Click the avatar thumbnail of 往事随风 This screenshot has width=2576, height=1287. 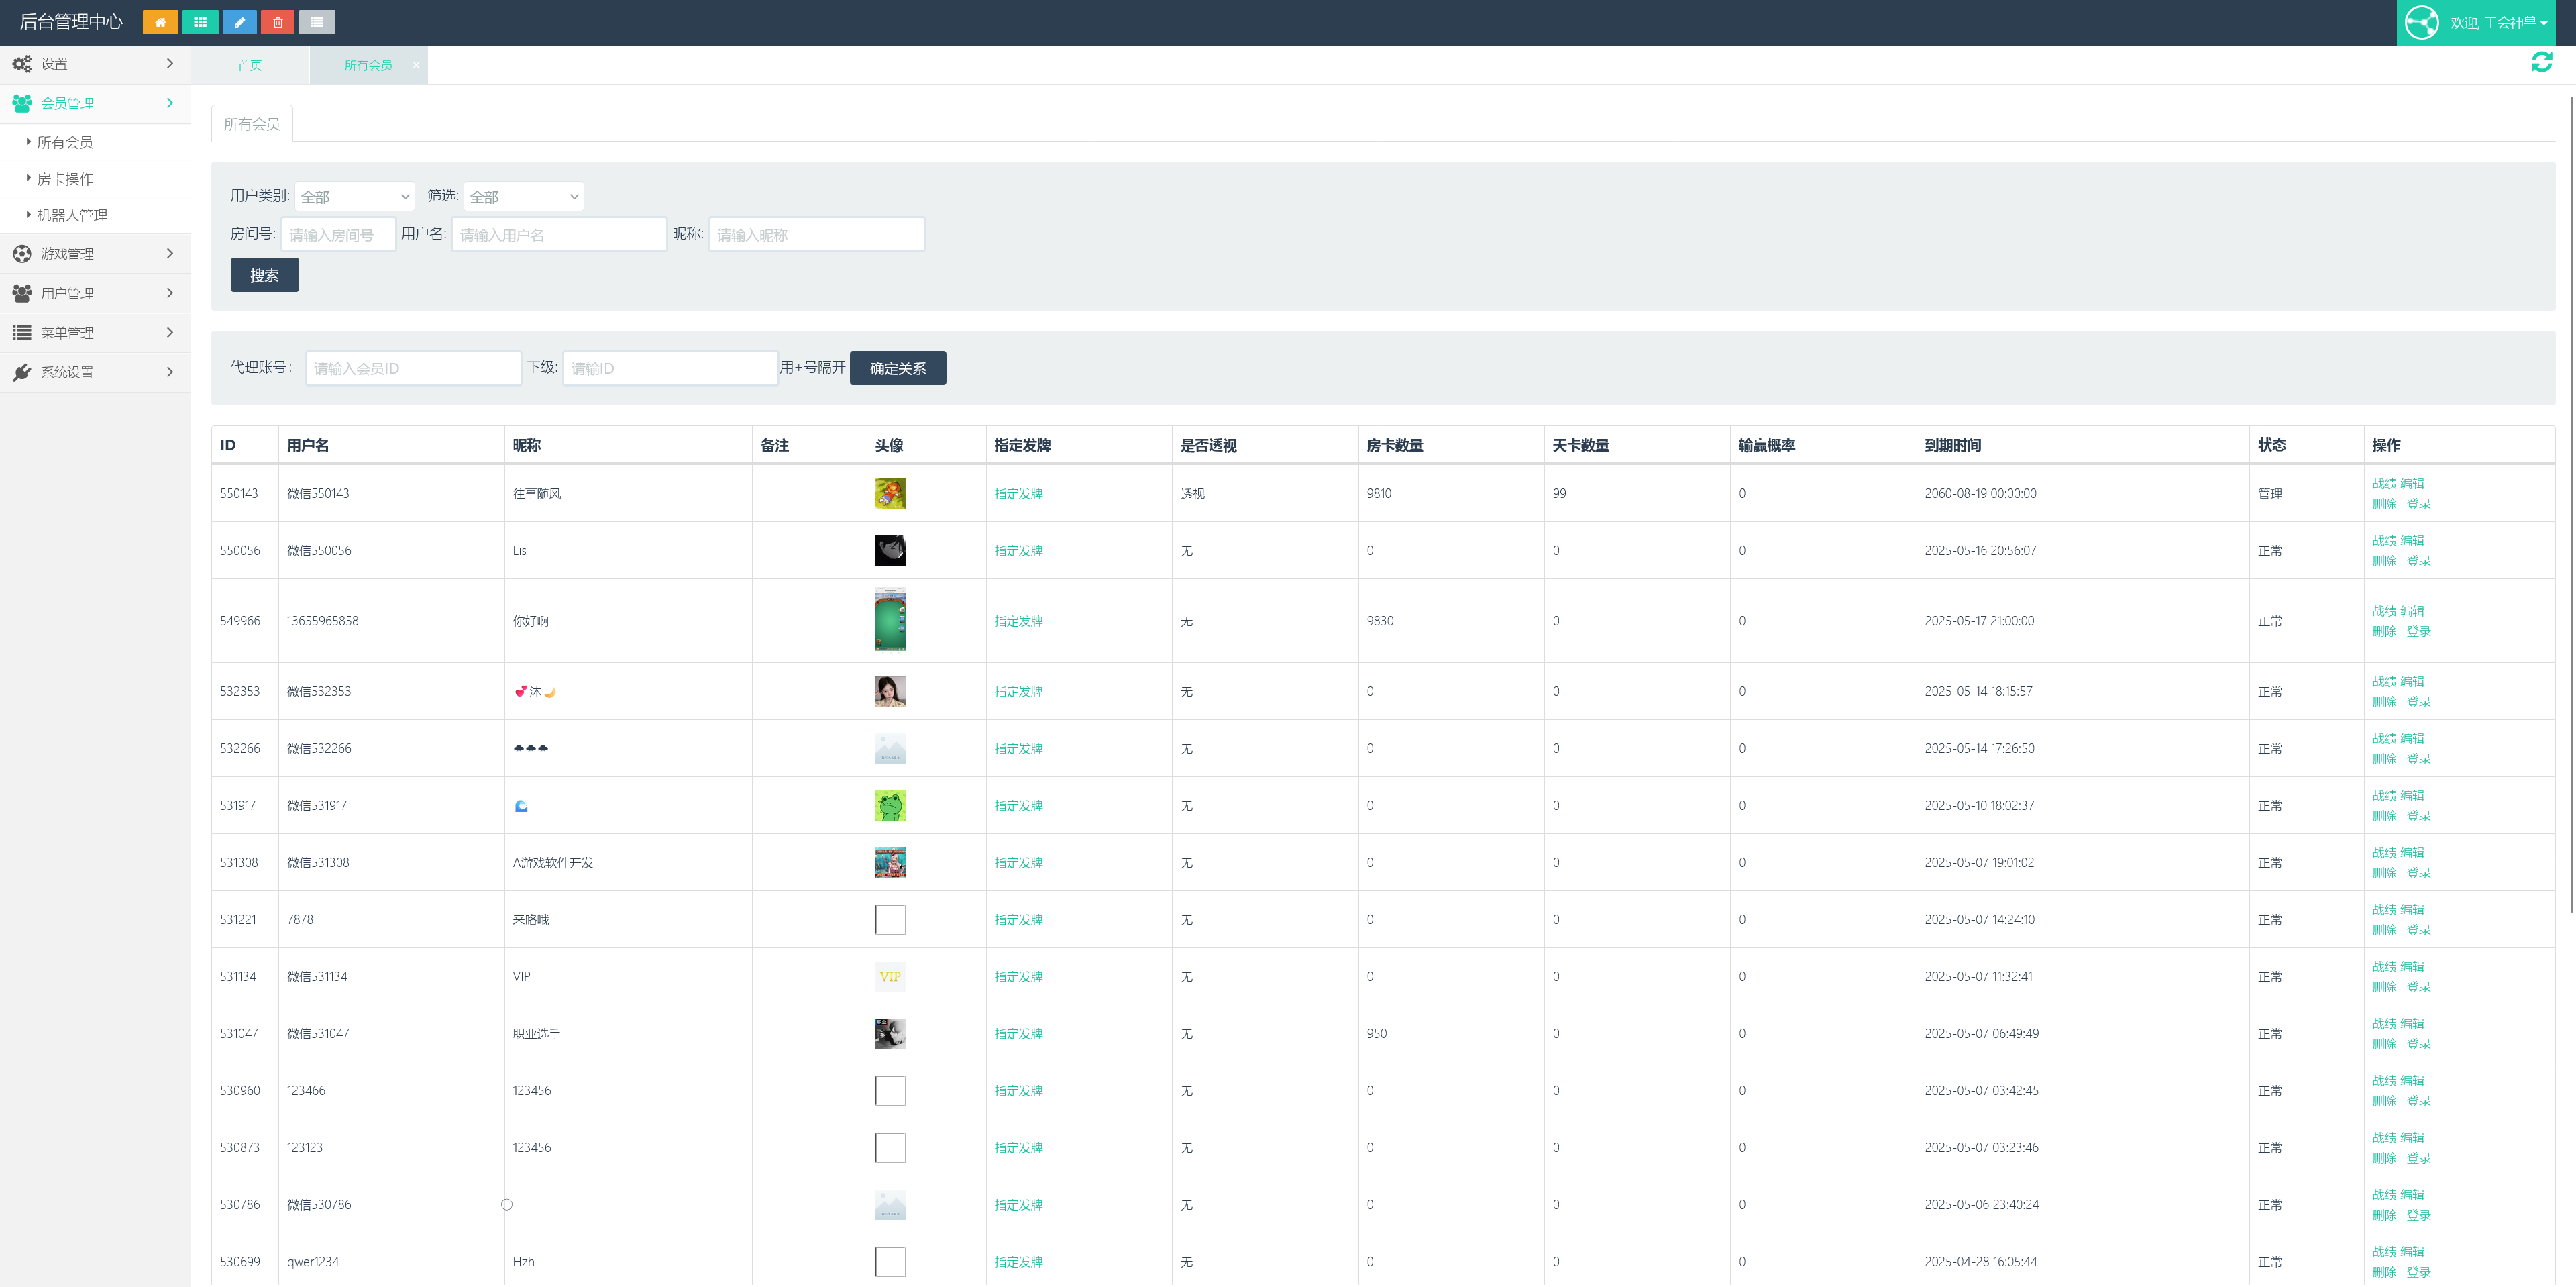point(889,494)
